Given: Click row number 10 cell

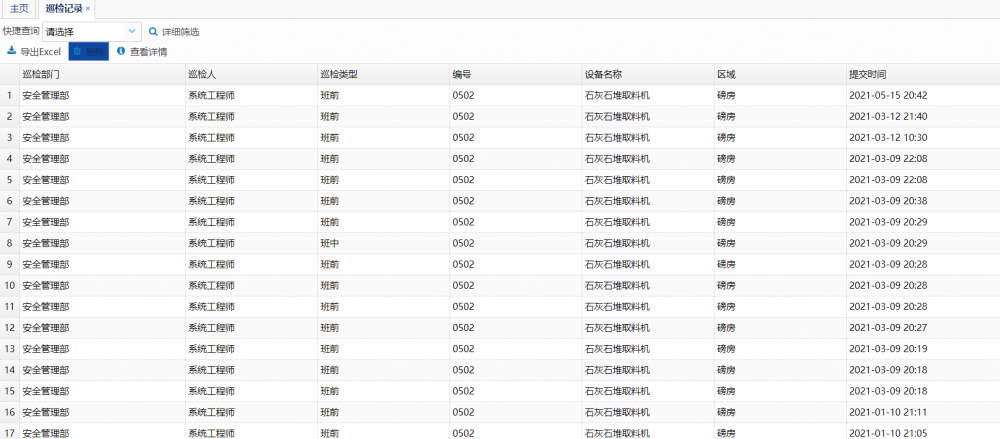Looking at the screenshot, I should click(x=10, y=285).
